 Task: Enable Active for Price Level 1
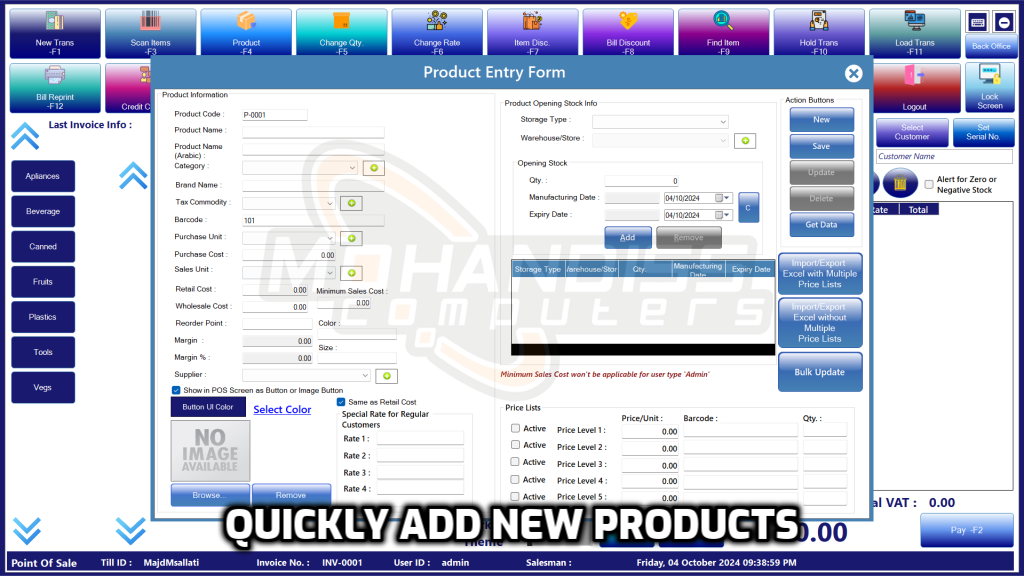[514, 428]
